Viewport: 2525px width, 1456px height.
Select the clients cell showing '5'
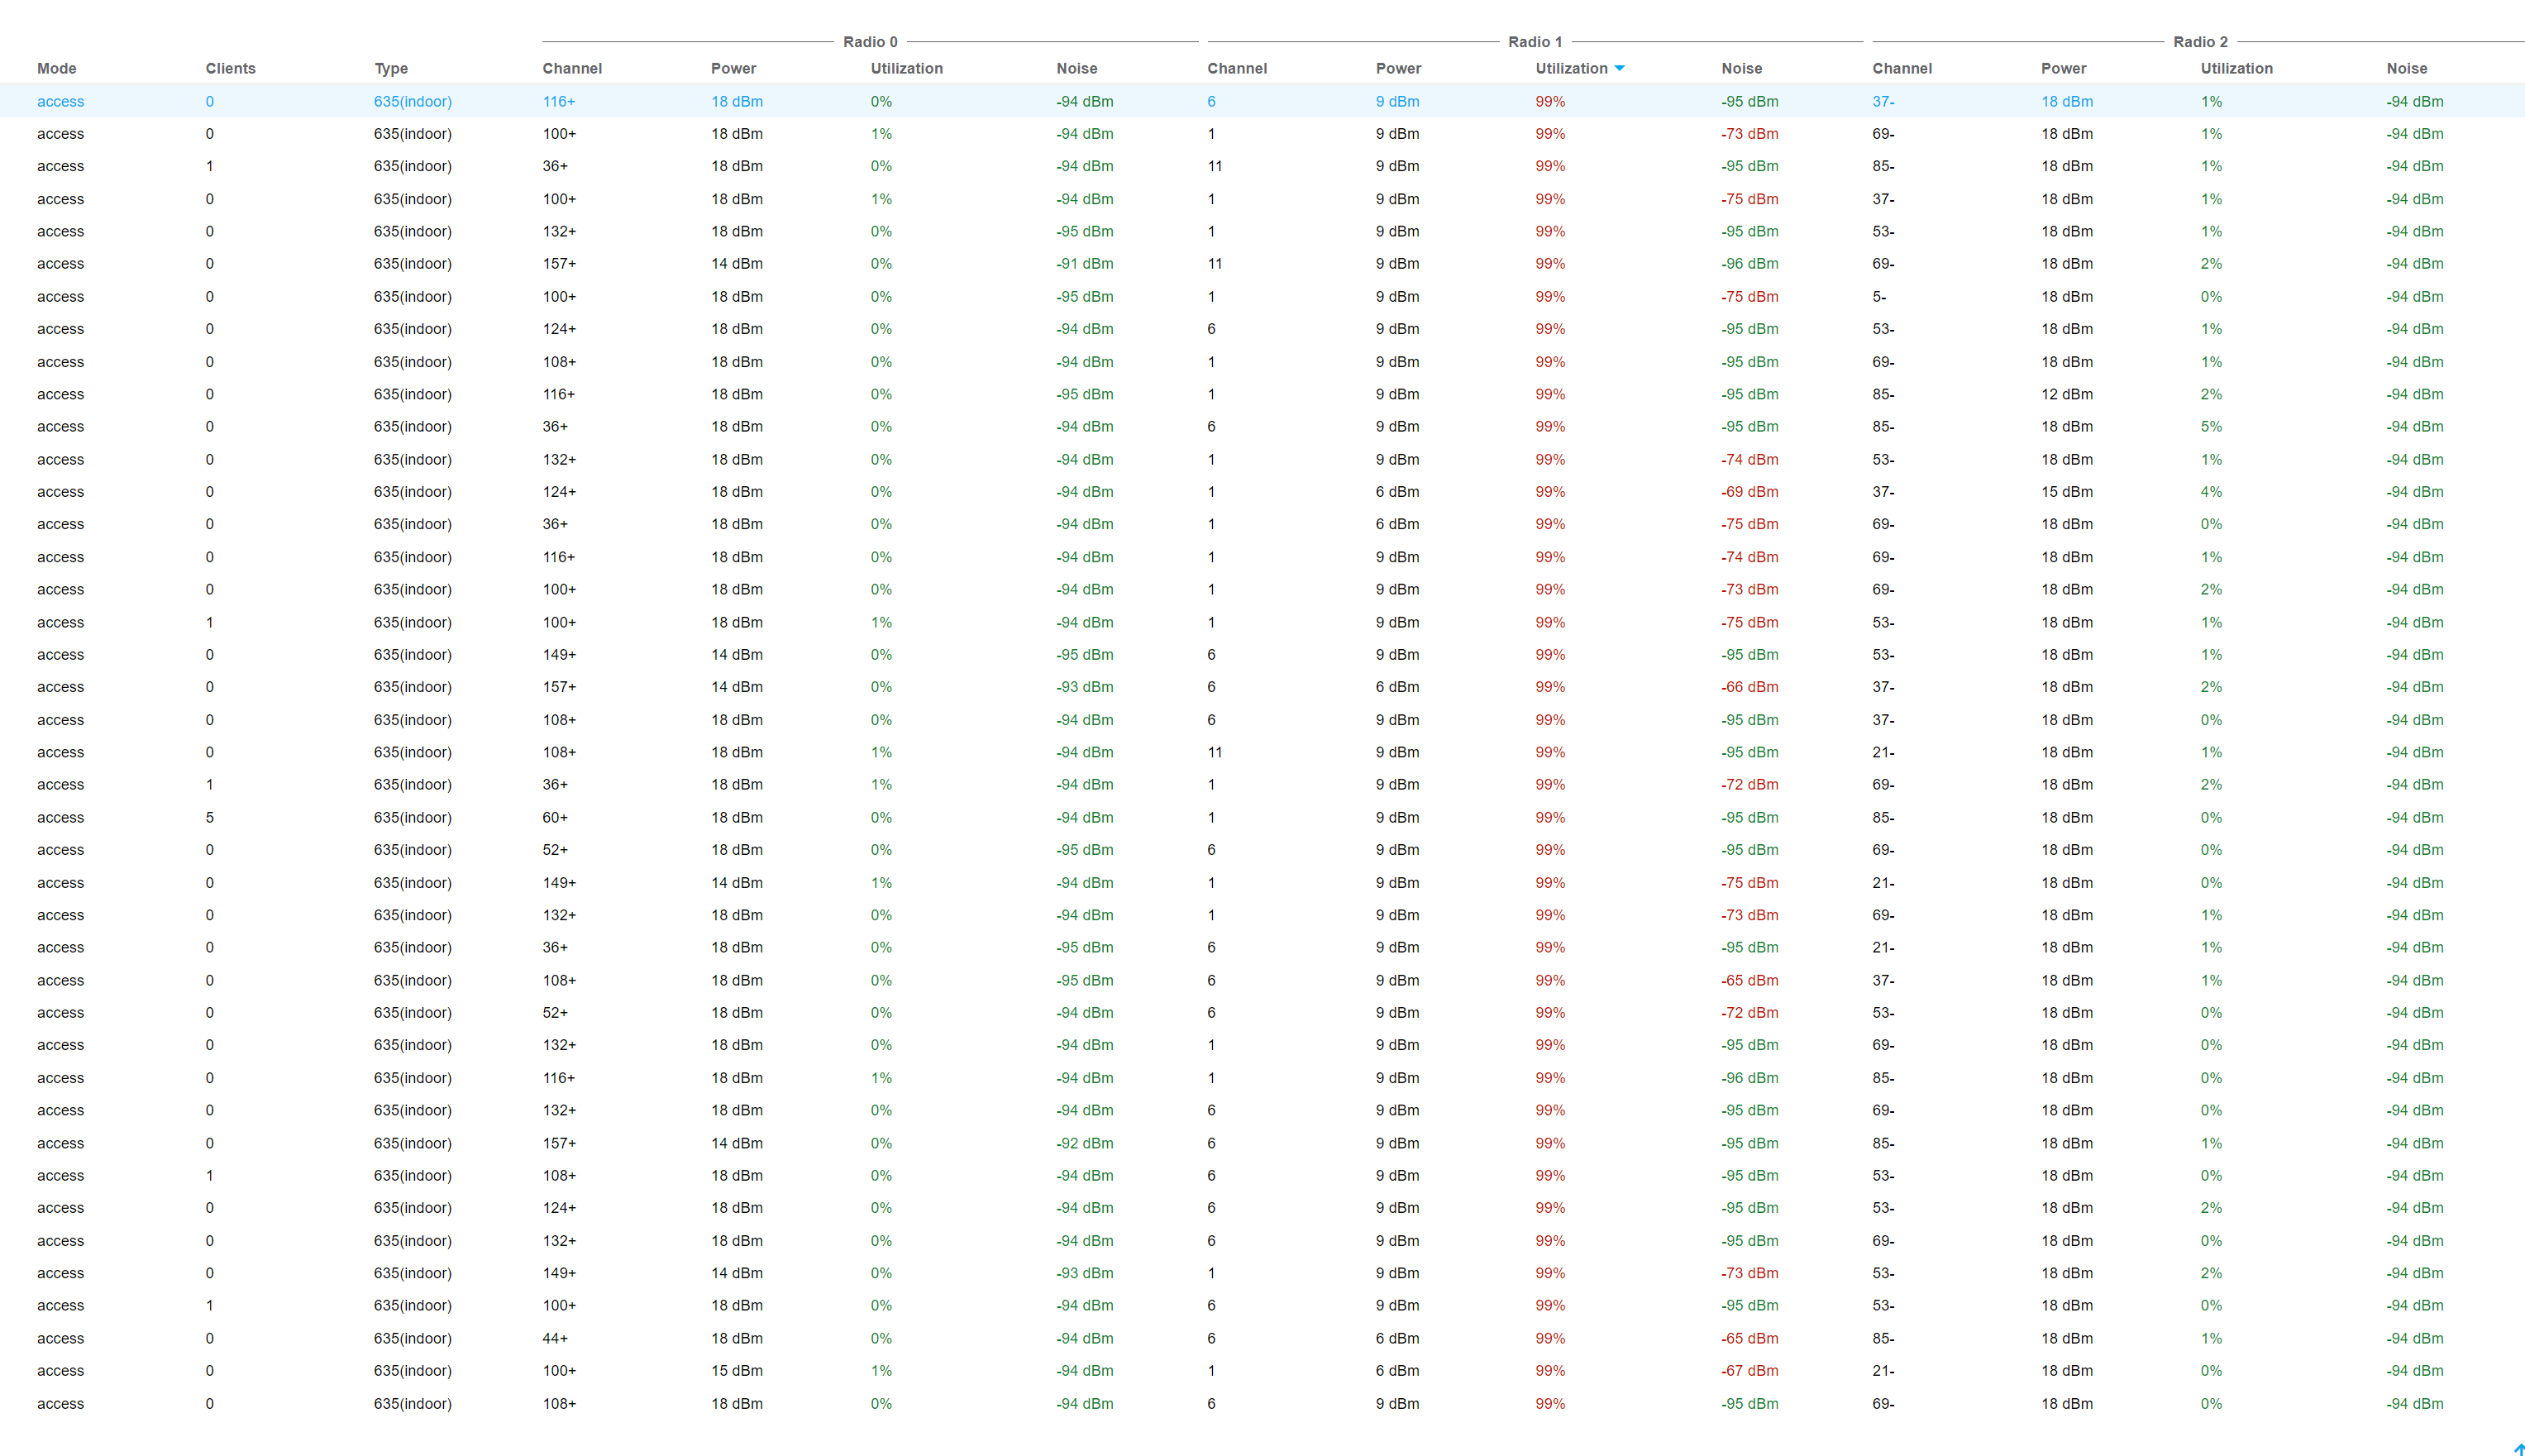click(210, 817)
